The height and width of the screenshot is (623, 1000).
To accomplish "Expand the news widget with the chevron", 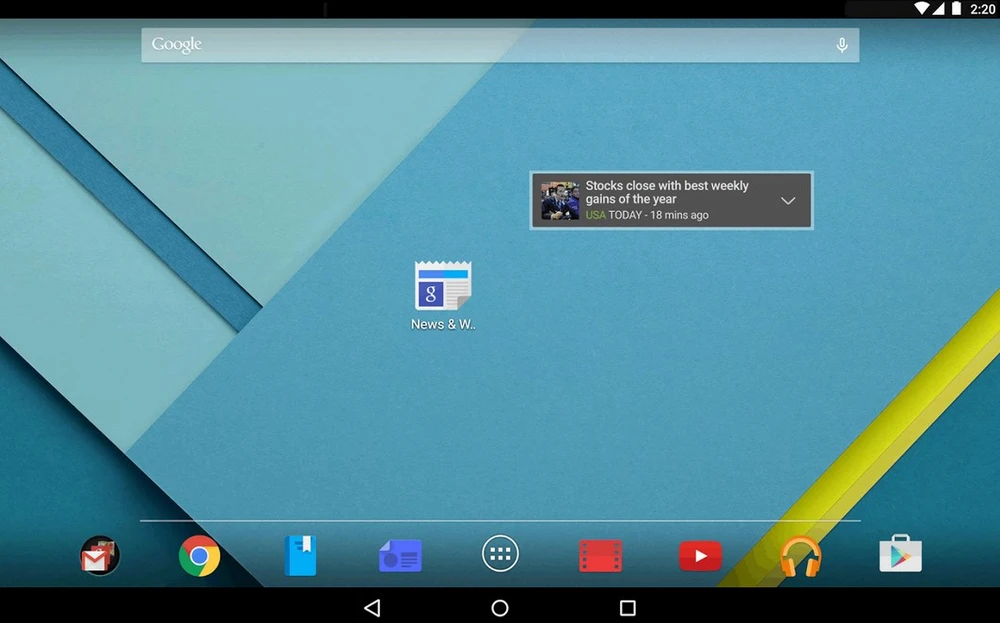I will (x=788, y=201).
